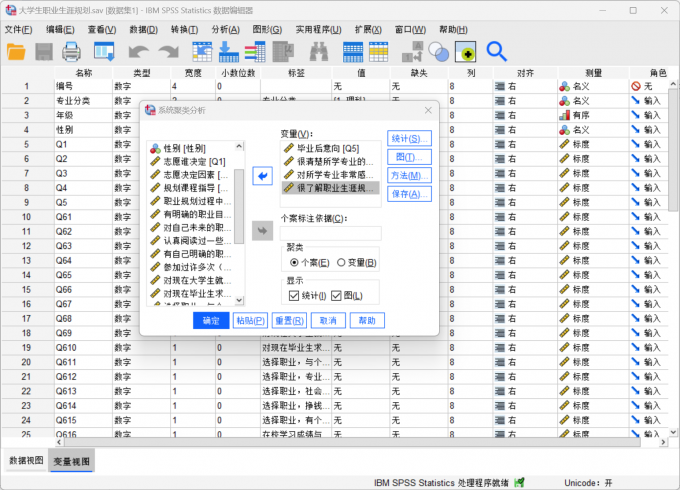Click the name cell Q610
Image resolution: width=680 pixels, height=490 pixels.
[83, 348]
